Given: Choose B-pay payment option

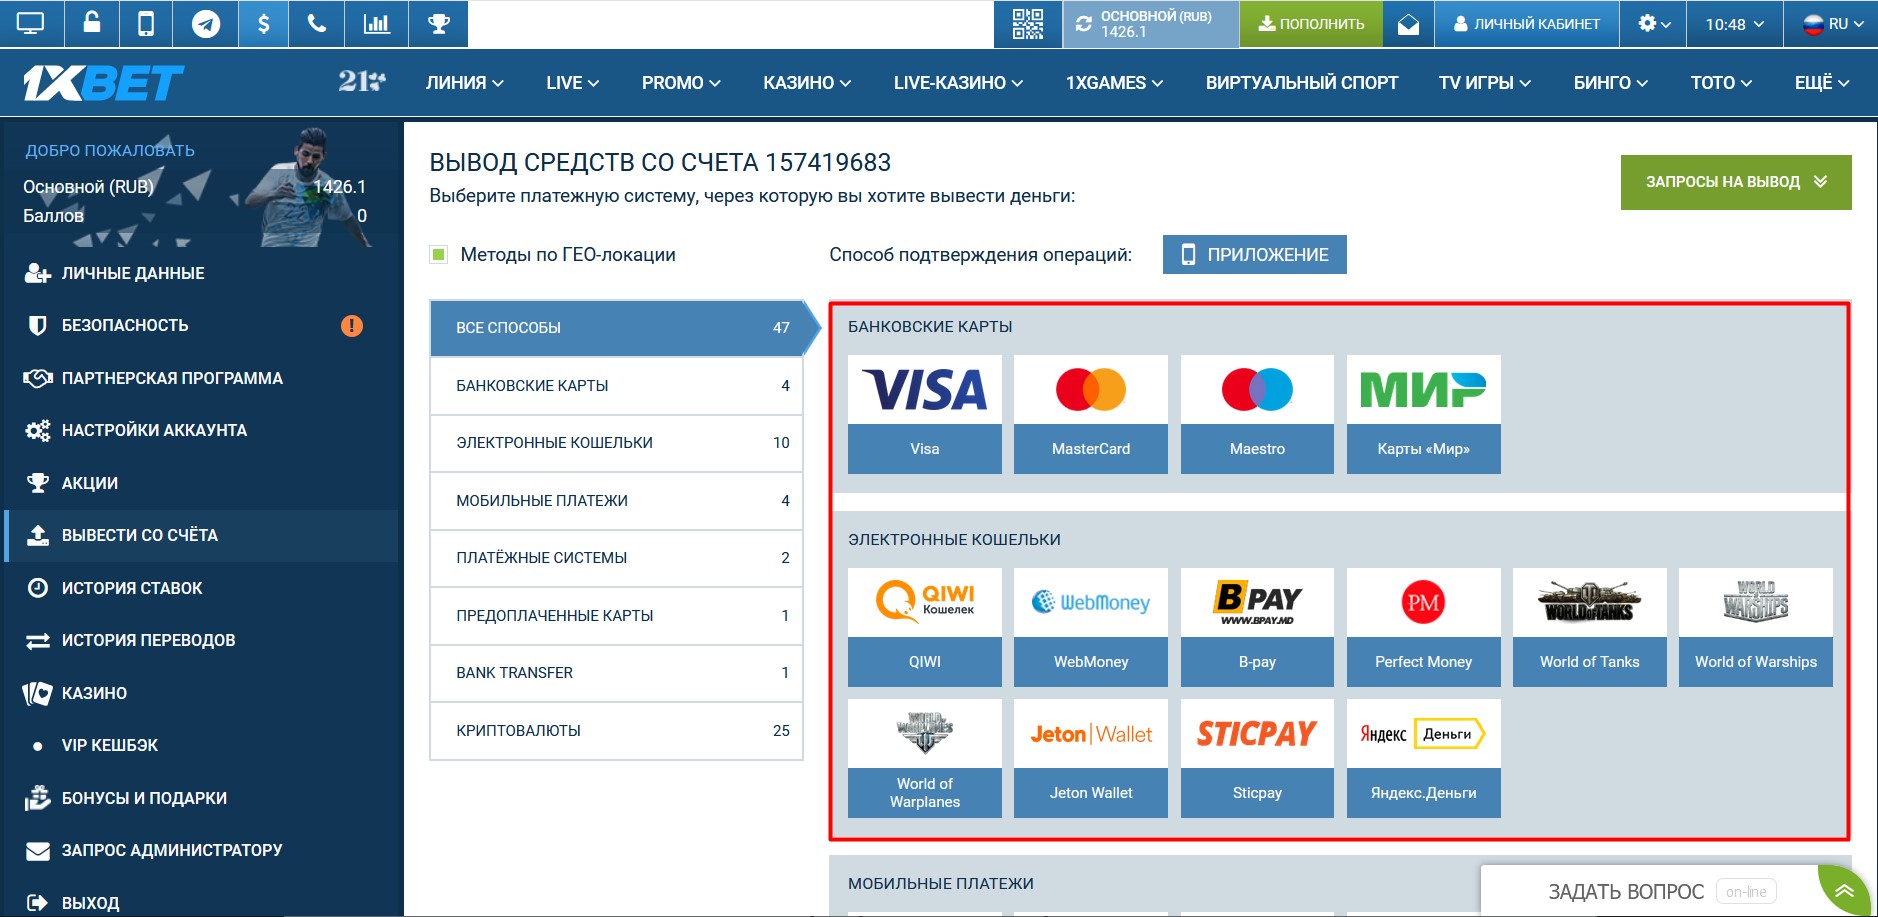Looking at the screenshot, I should (1257, 627).
